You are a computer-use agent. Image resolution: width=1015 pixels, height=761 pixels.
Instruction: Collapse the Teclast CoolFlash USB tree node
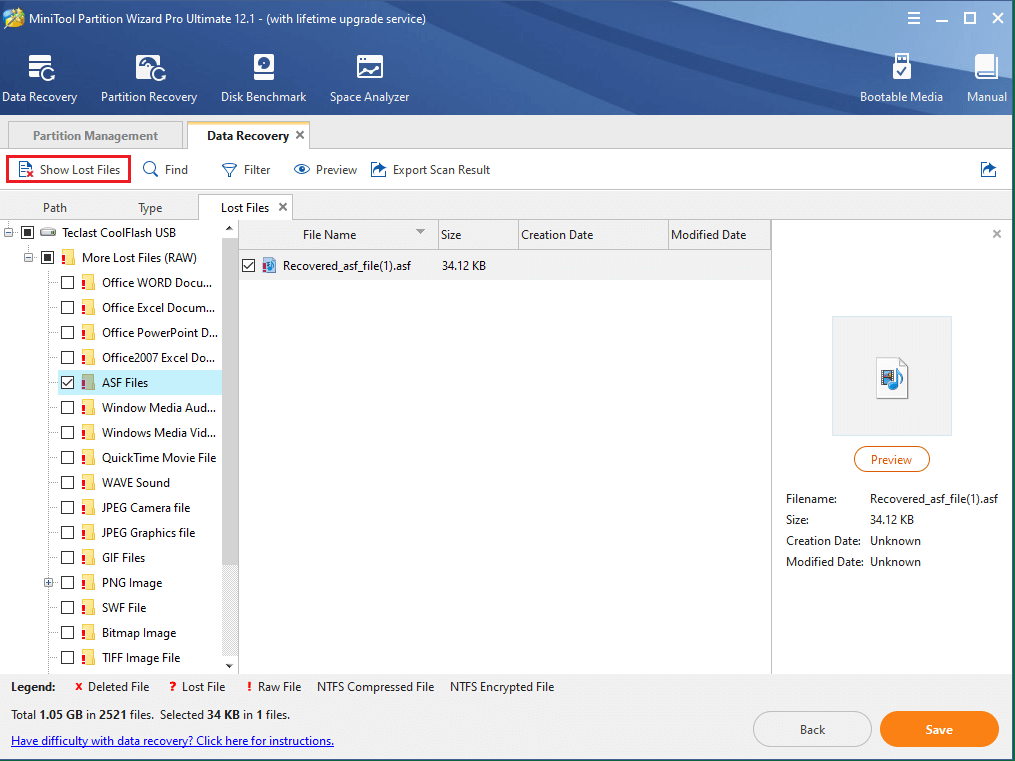click(x=8, y=232)
